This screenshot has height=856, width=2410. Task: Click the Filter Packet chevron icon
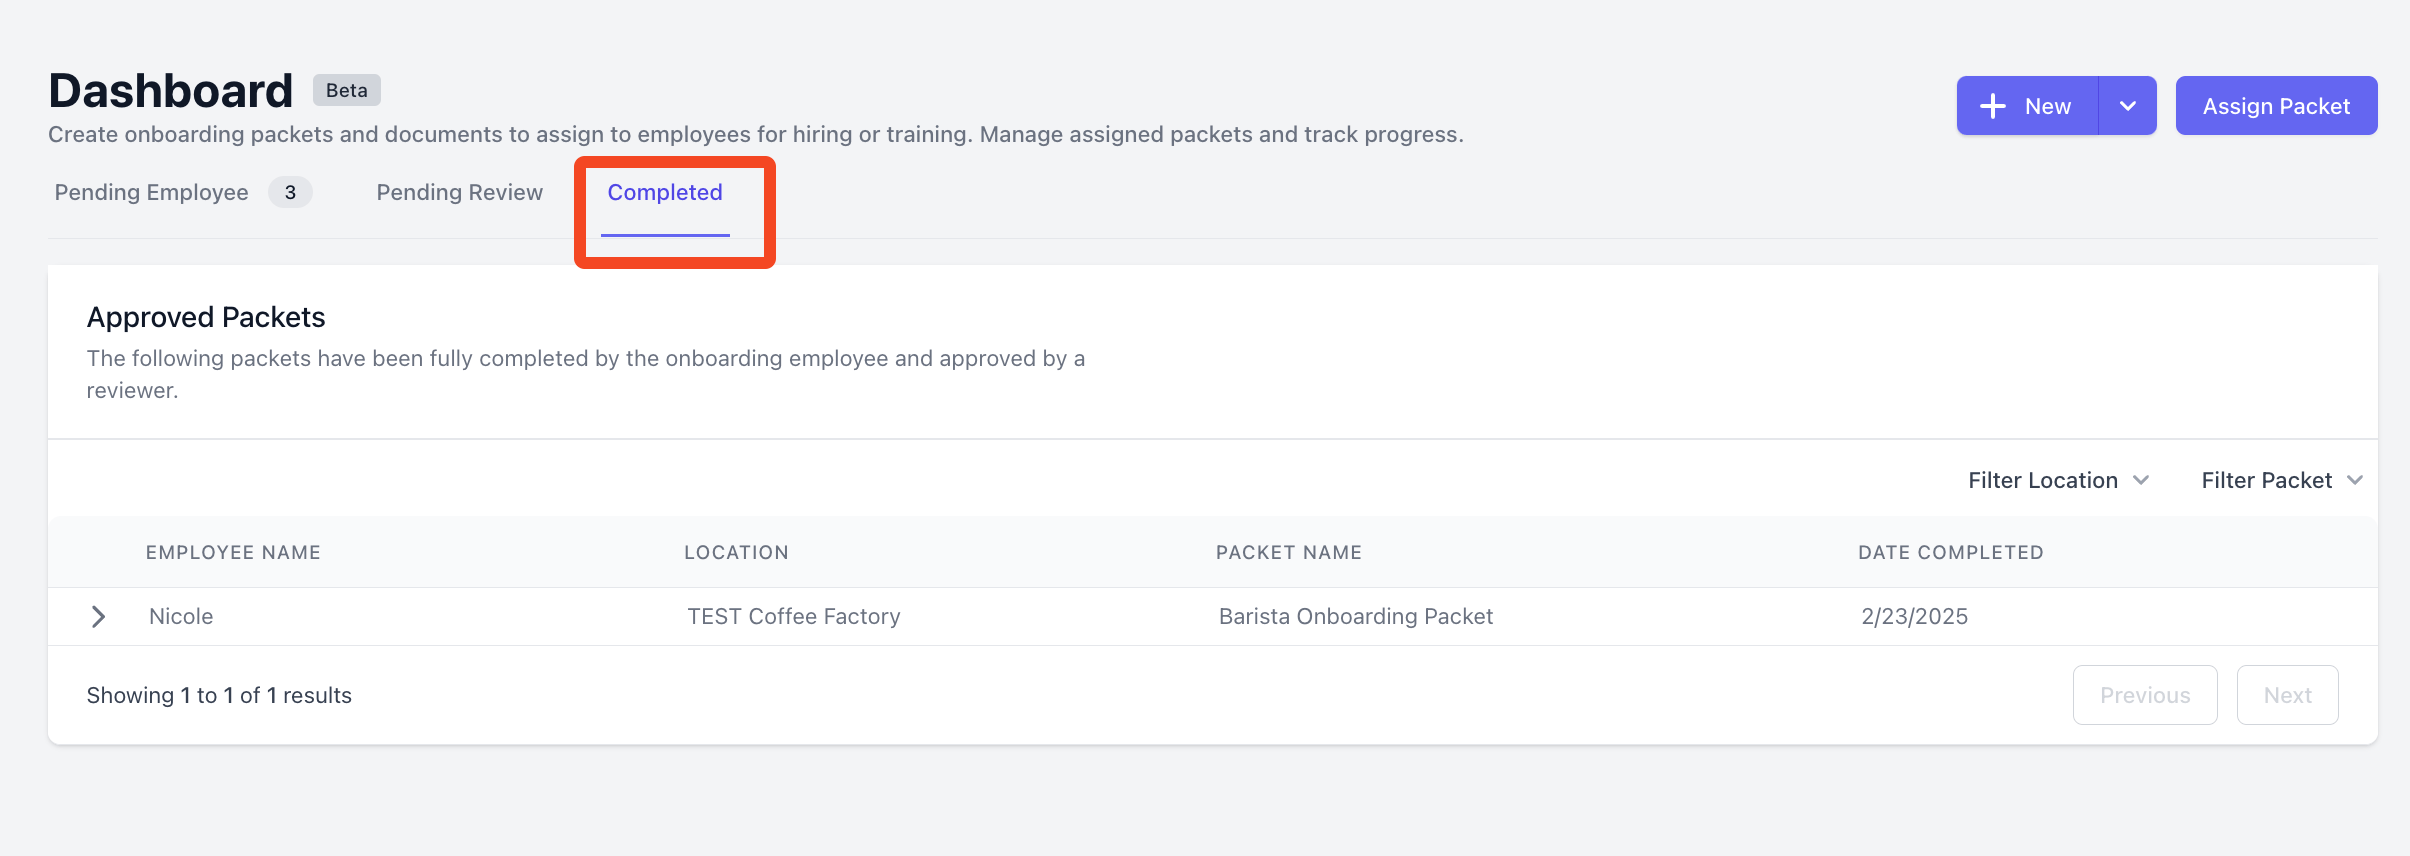(2354, 480)
